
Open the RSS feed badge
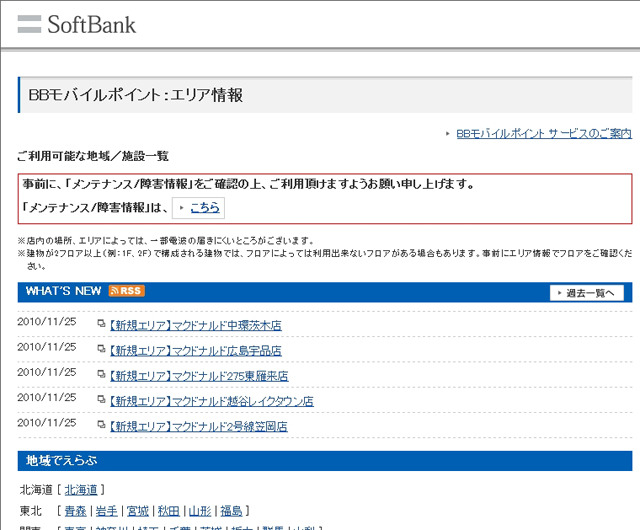[127, 291]
